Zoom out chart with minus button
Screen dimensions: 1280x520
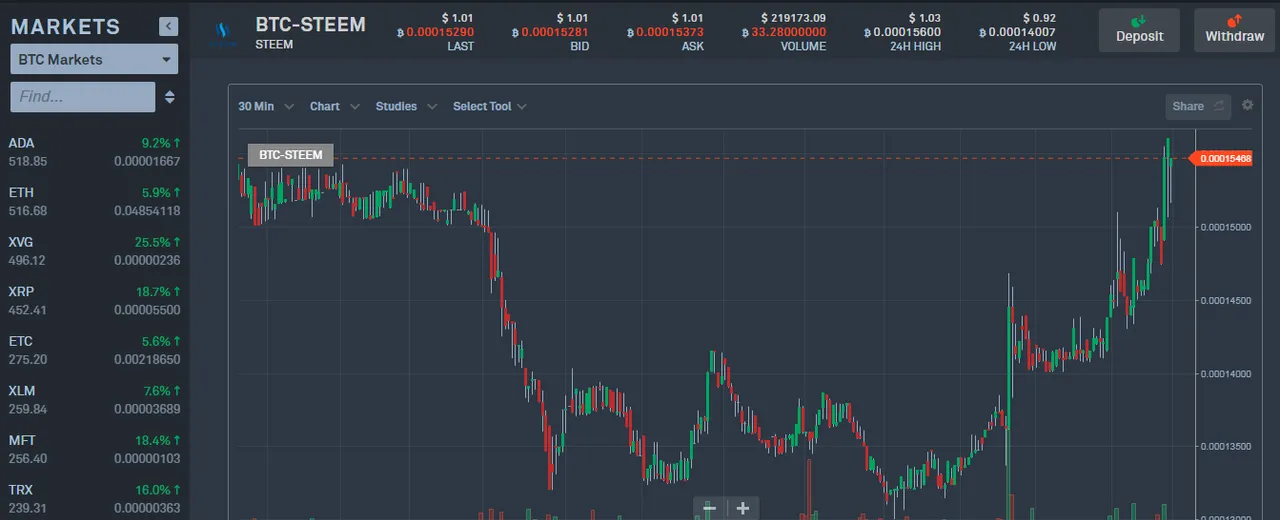[709, 508]
